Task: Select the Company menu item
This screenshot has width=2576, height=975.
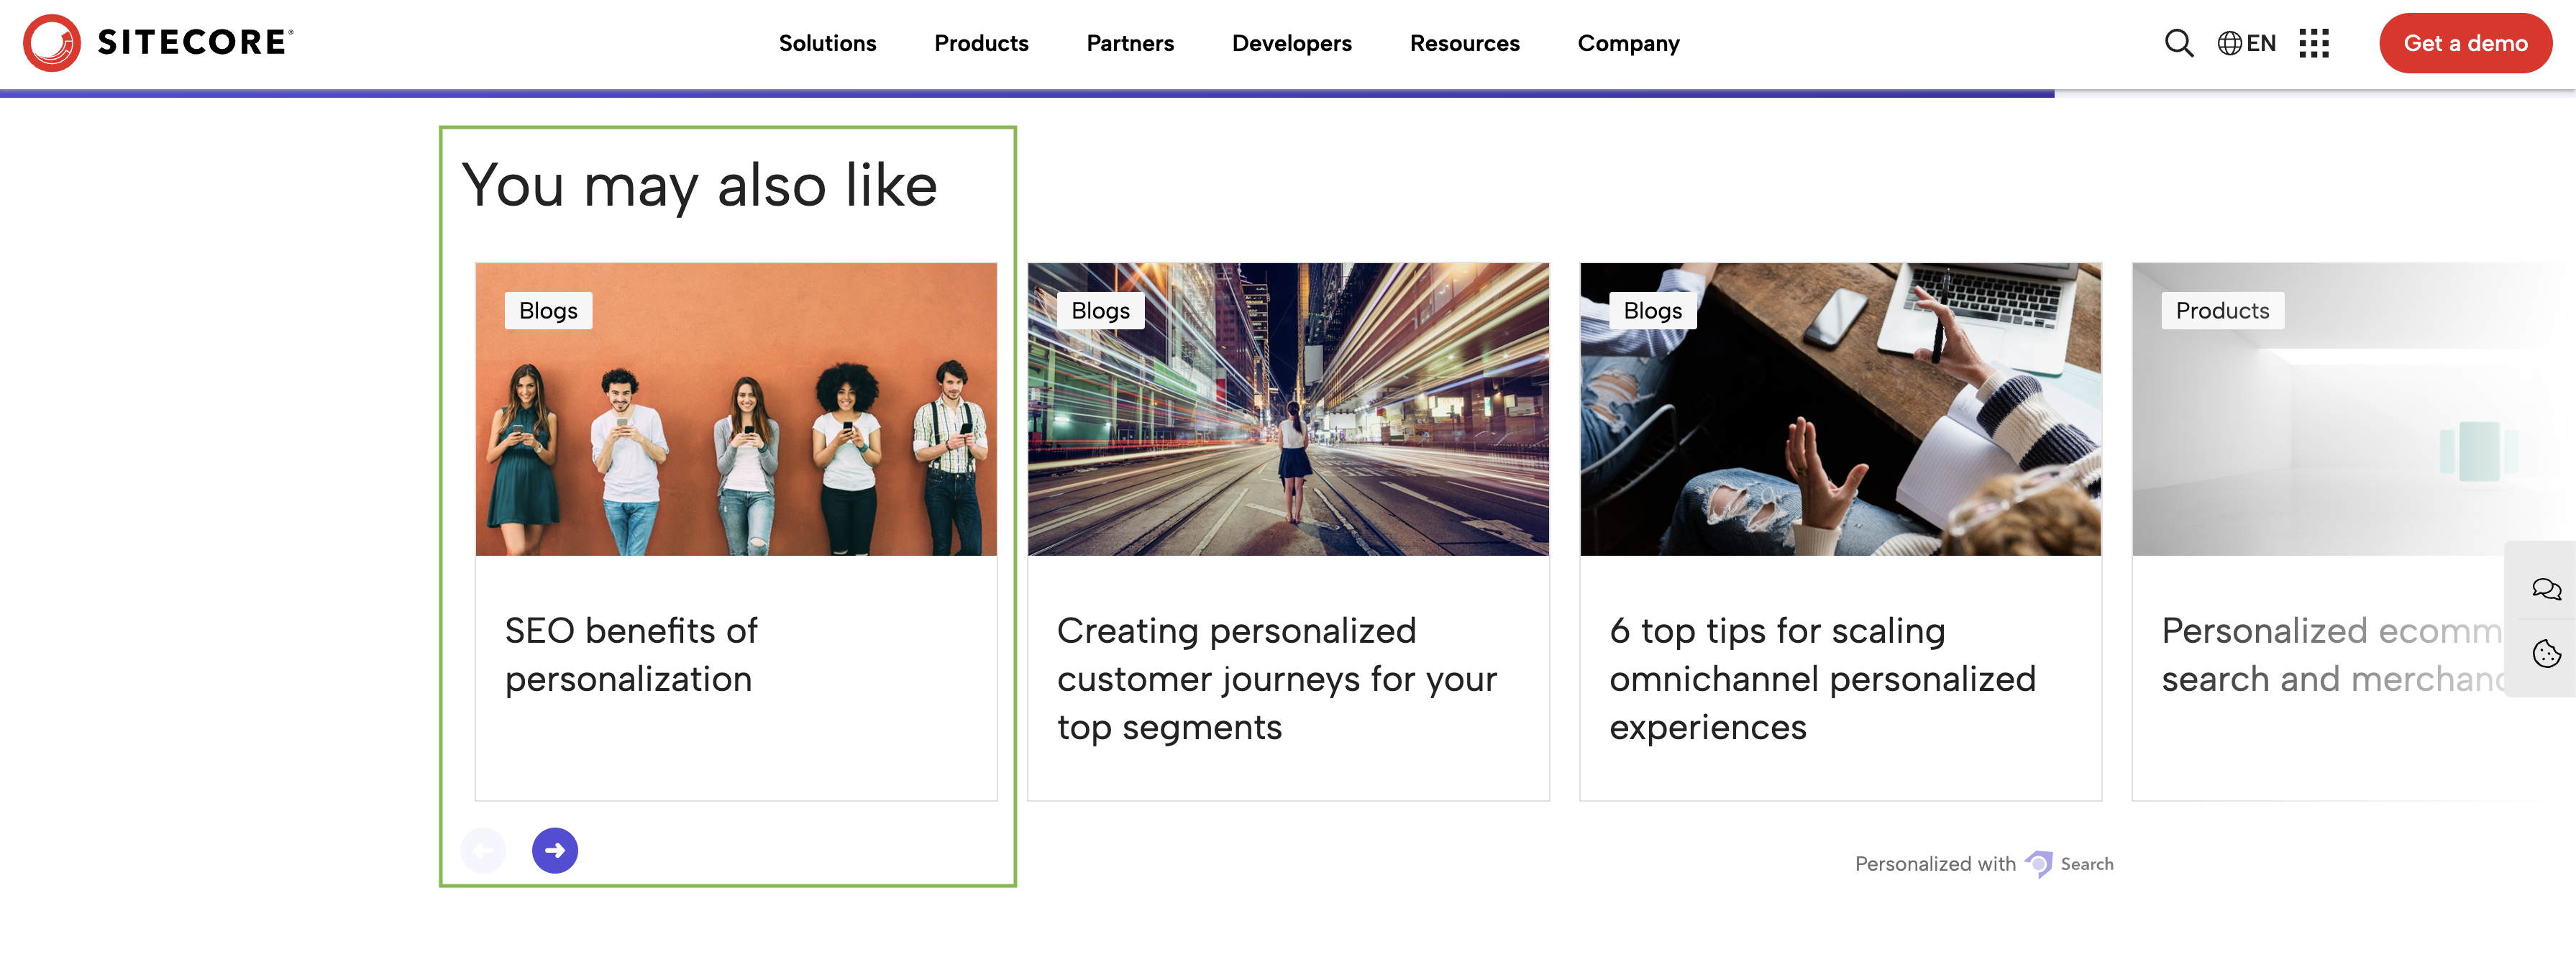Action: (x=1627, y=42)
